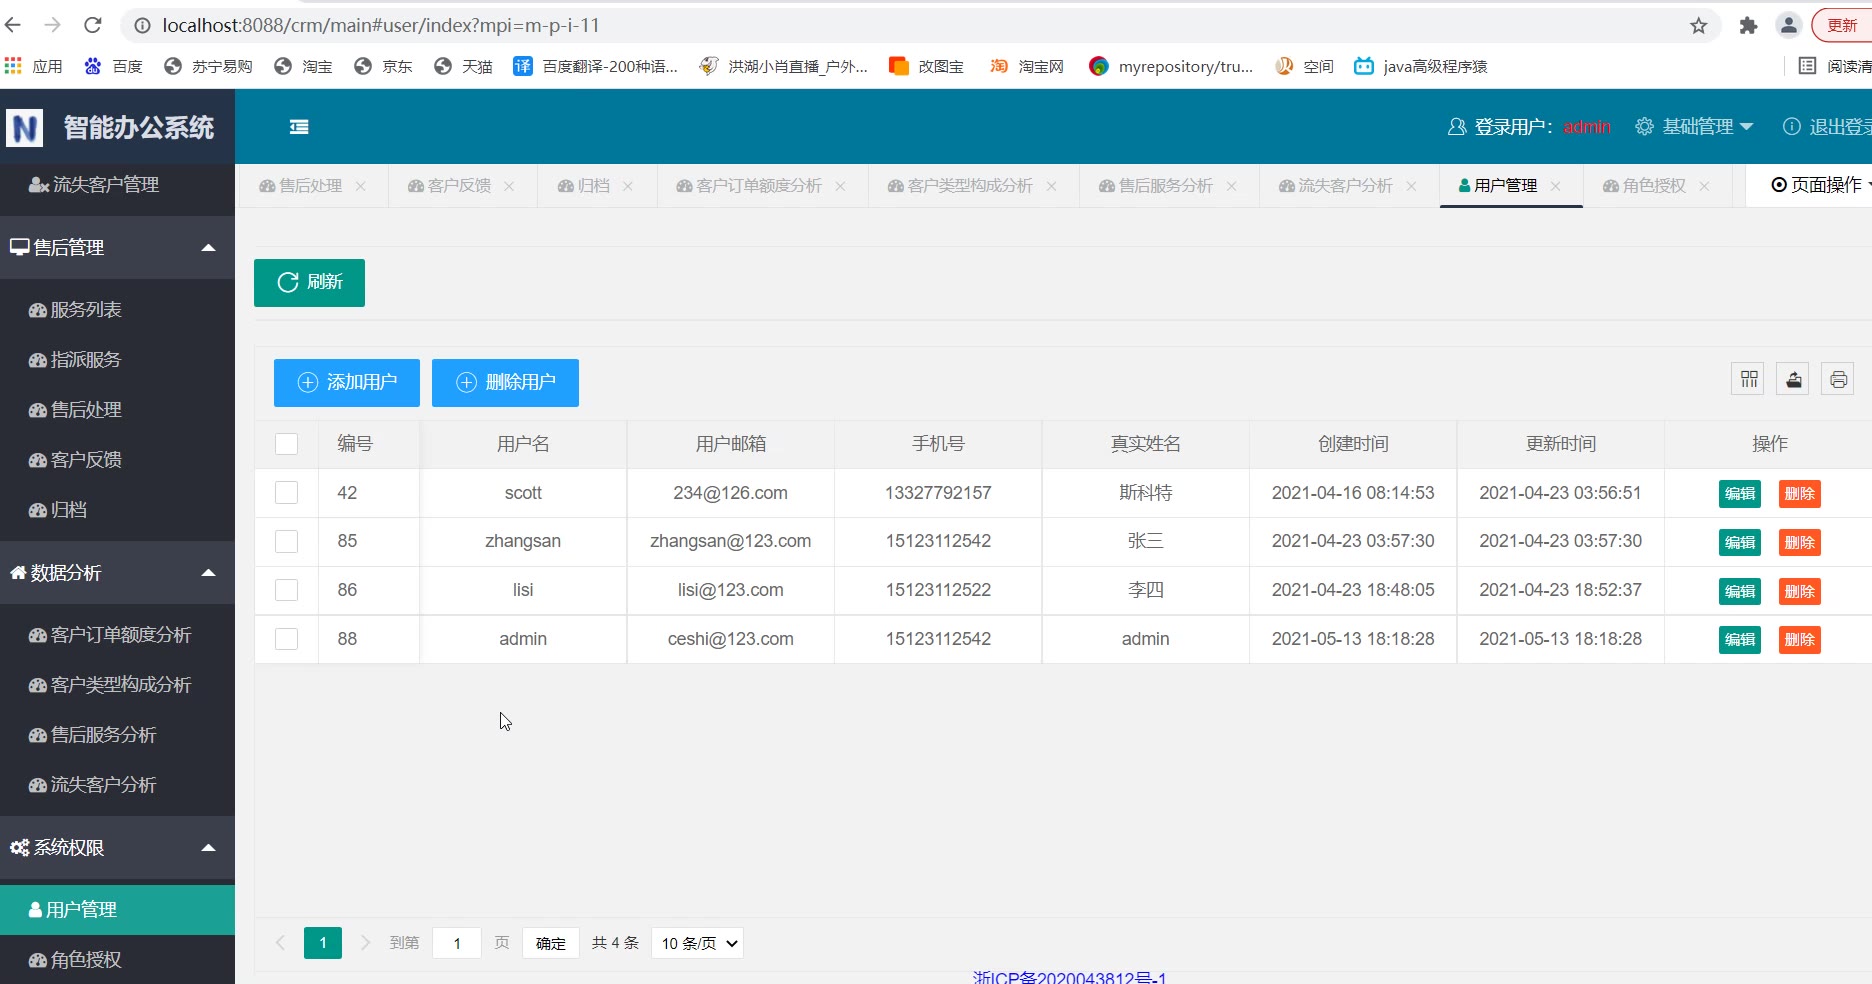This screenshot has width=1872, height=984.
Task: Click the page number input field
Action: click(457, 943)
